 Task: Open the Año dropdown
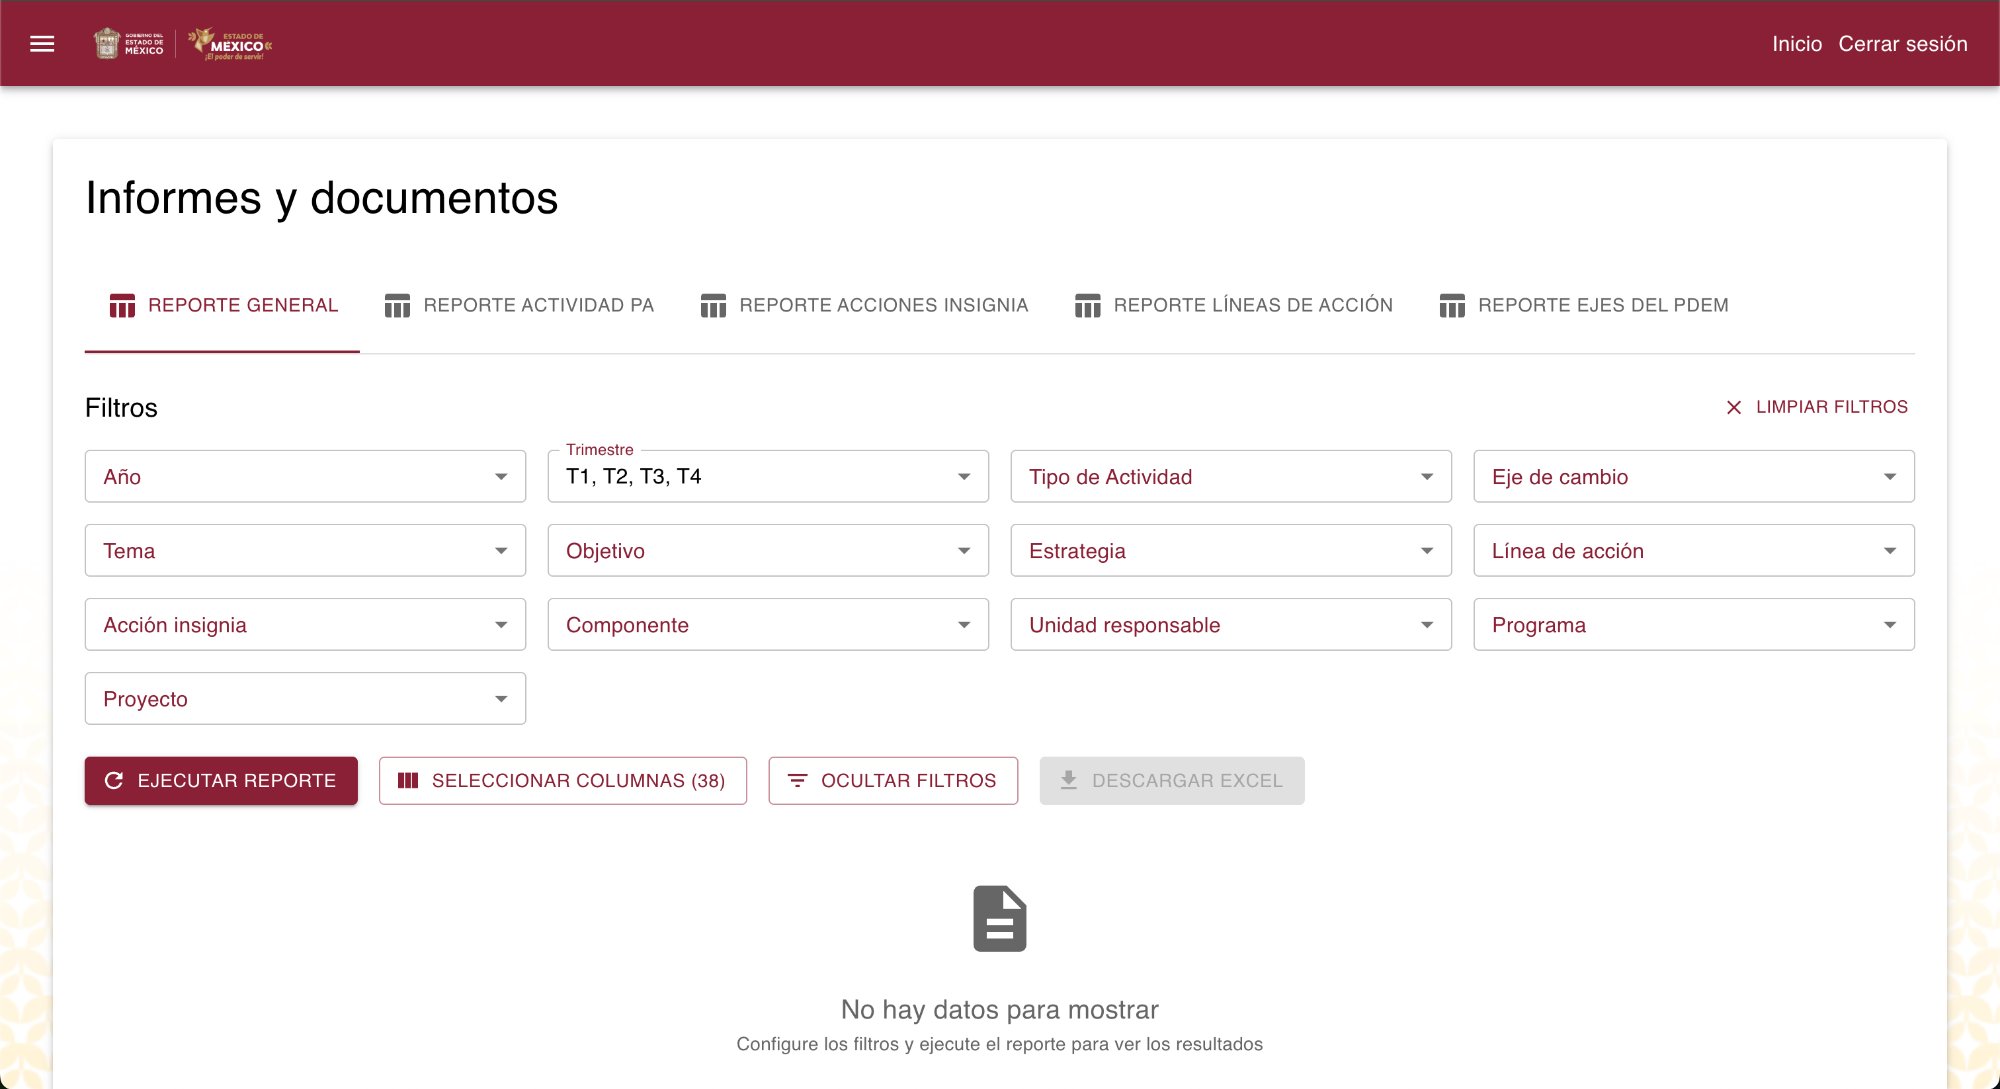tap(305, 477)
